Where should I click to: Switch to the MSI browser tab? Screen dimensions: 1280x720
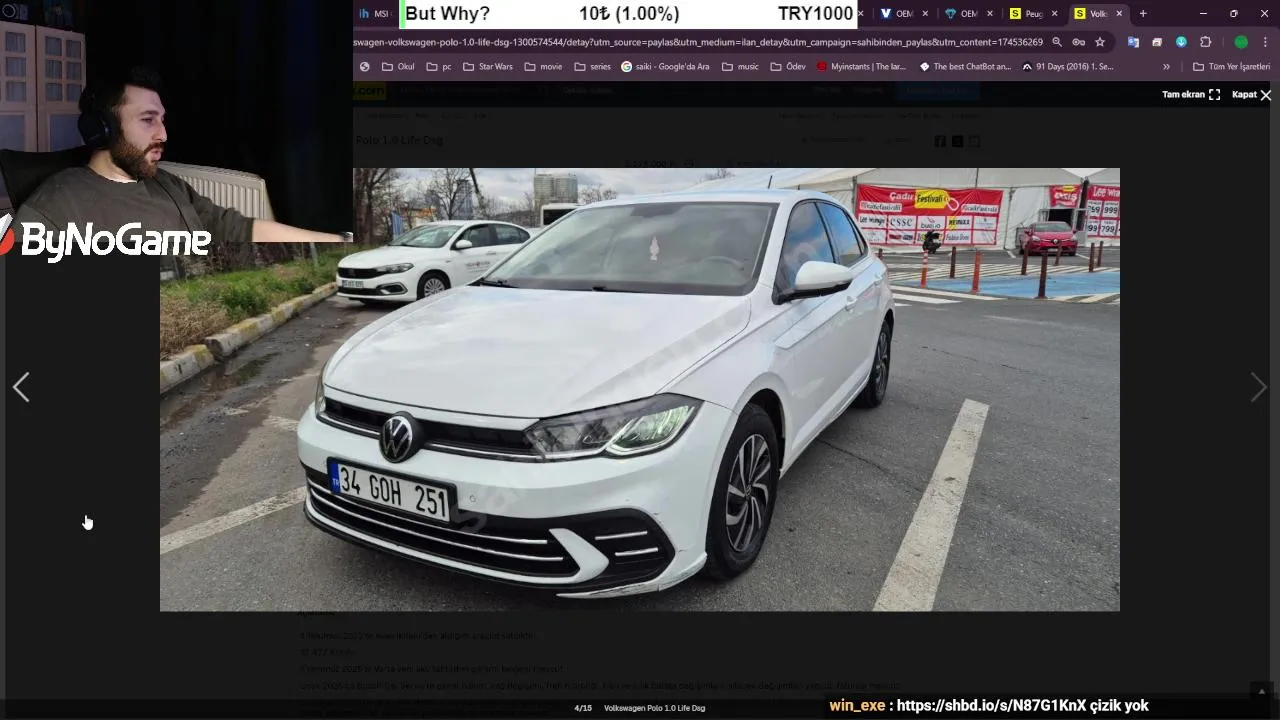[376, 14]
